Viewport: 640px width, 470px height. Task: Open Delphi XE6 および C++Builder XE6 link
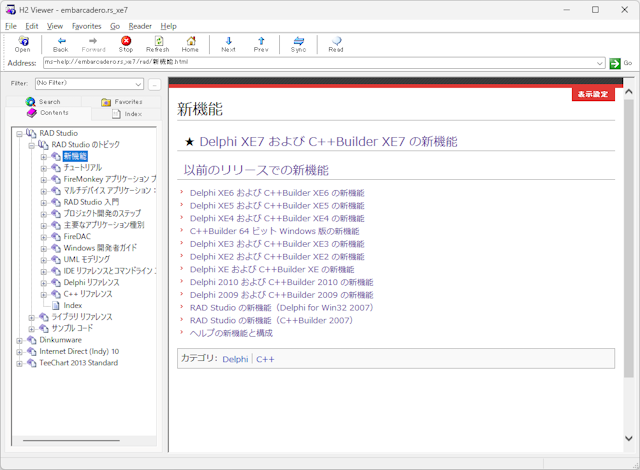[277, 193]
